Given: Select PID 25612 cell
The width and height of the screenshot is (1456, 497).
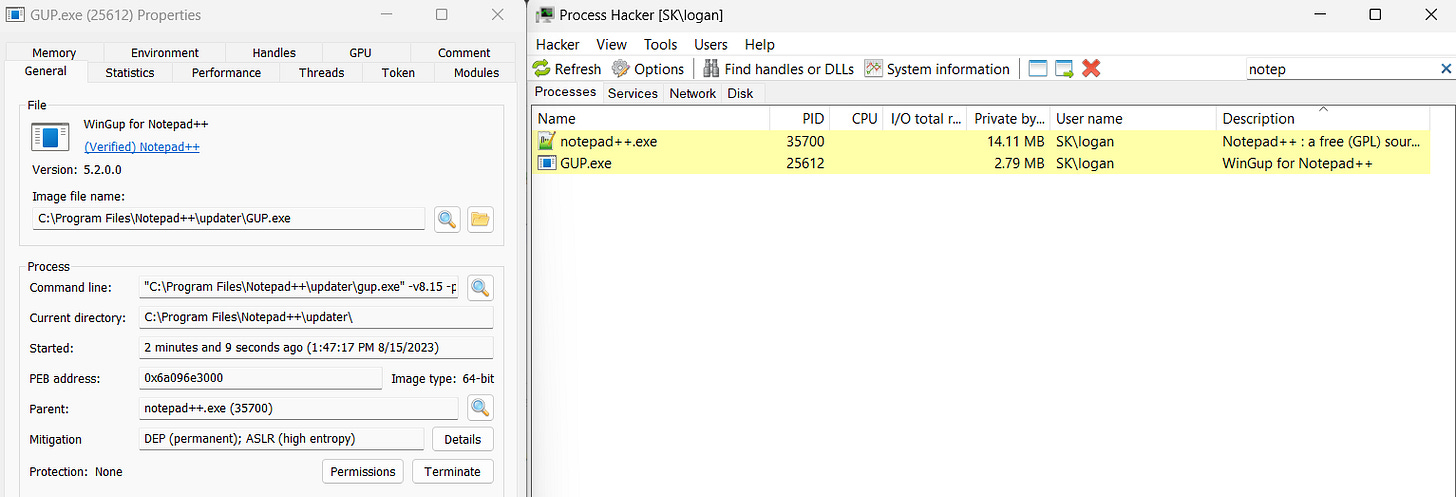Looking at the screenshot, I should tap(805, 163).
